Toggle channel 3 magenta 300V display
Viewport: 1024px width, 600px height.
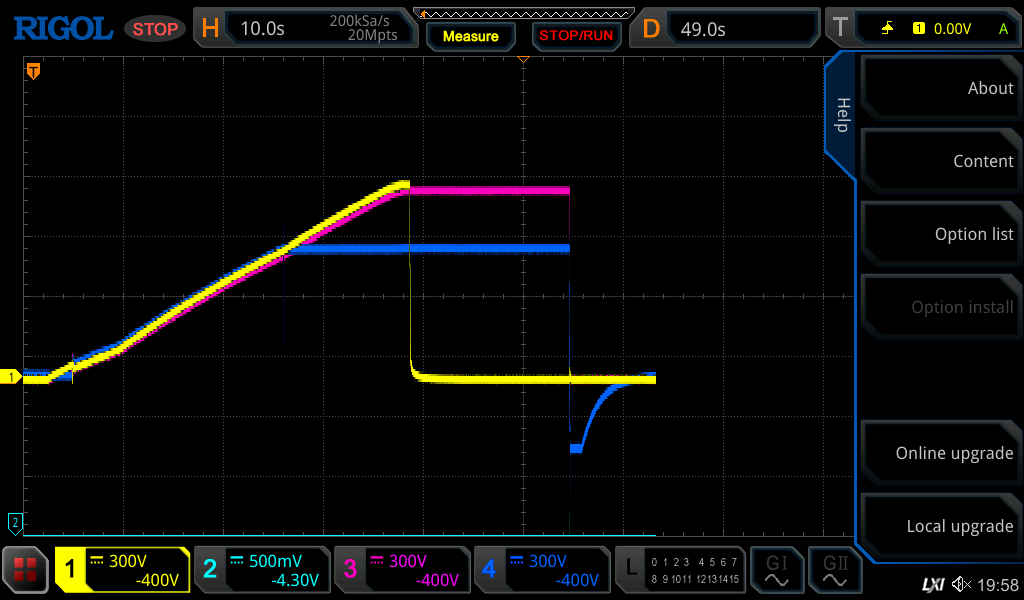coord(402,570)
